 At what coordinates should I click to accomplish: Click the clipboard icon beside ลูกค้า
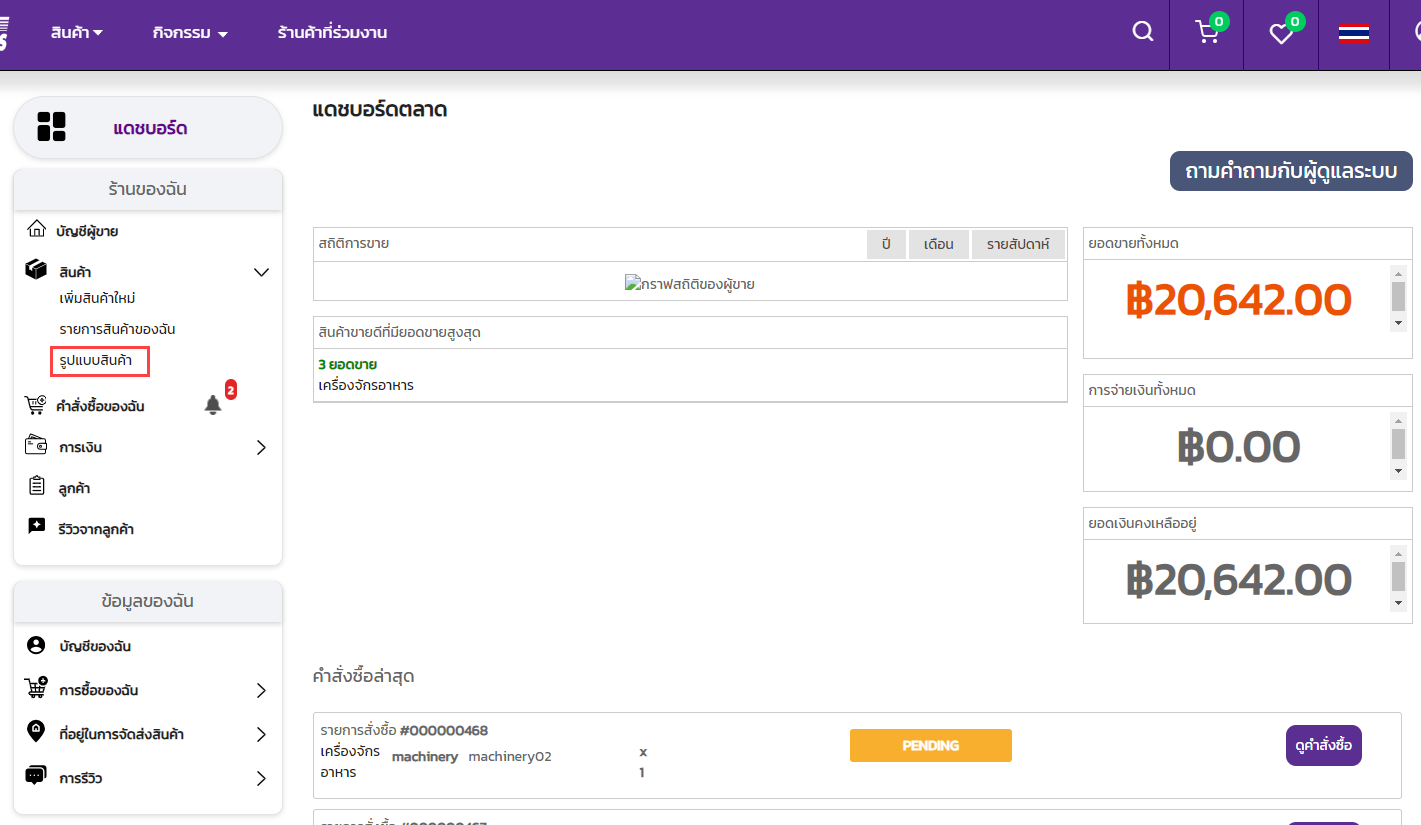(37, 487)
